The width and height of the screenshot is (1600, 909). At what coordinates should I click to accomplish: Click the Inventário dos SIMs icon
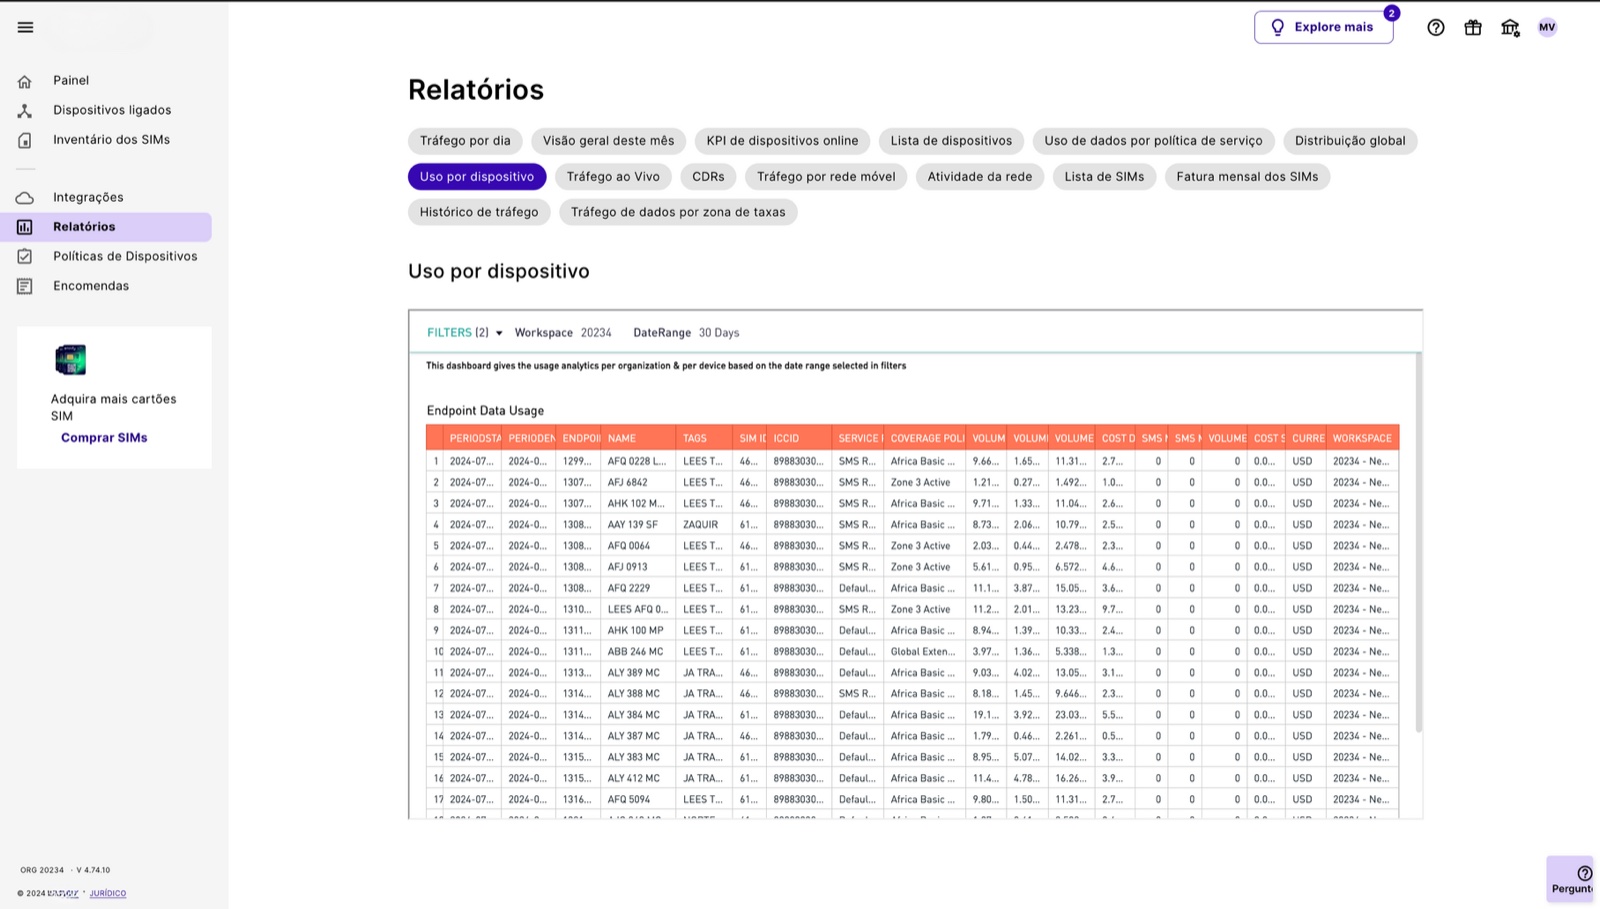tap(25, 140)
